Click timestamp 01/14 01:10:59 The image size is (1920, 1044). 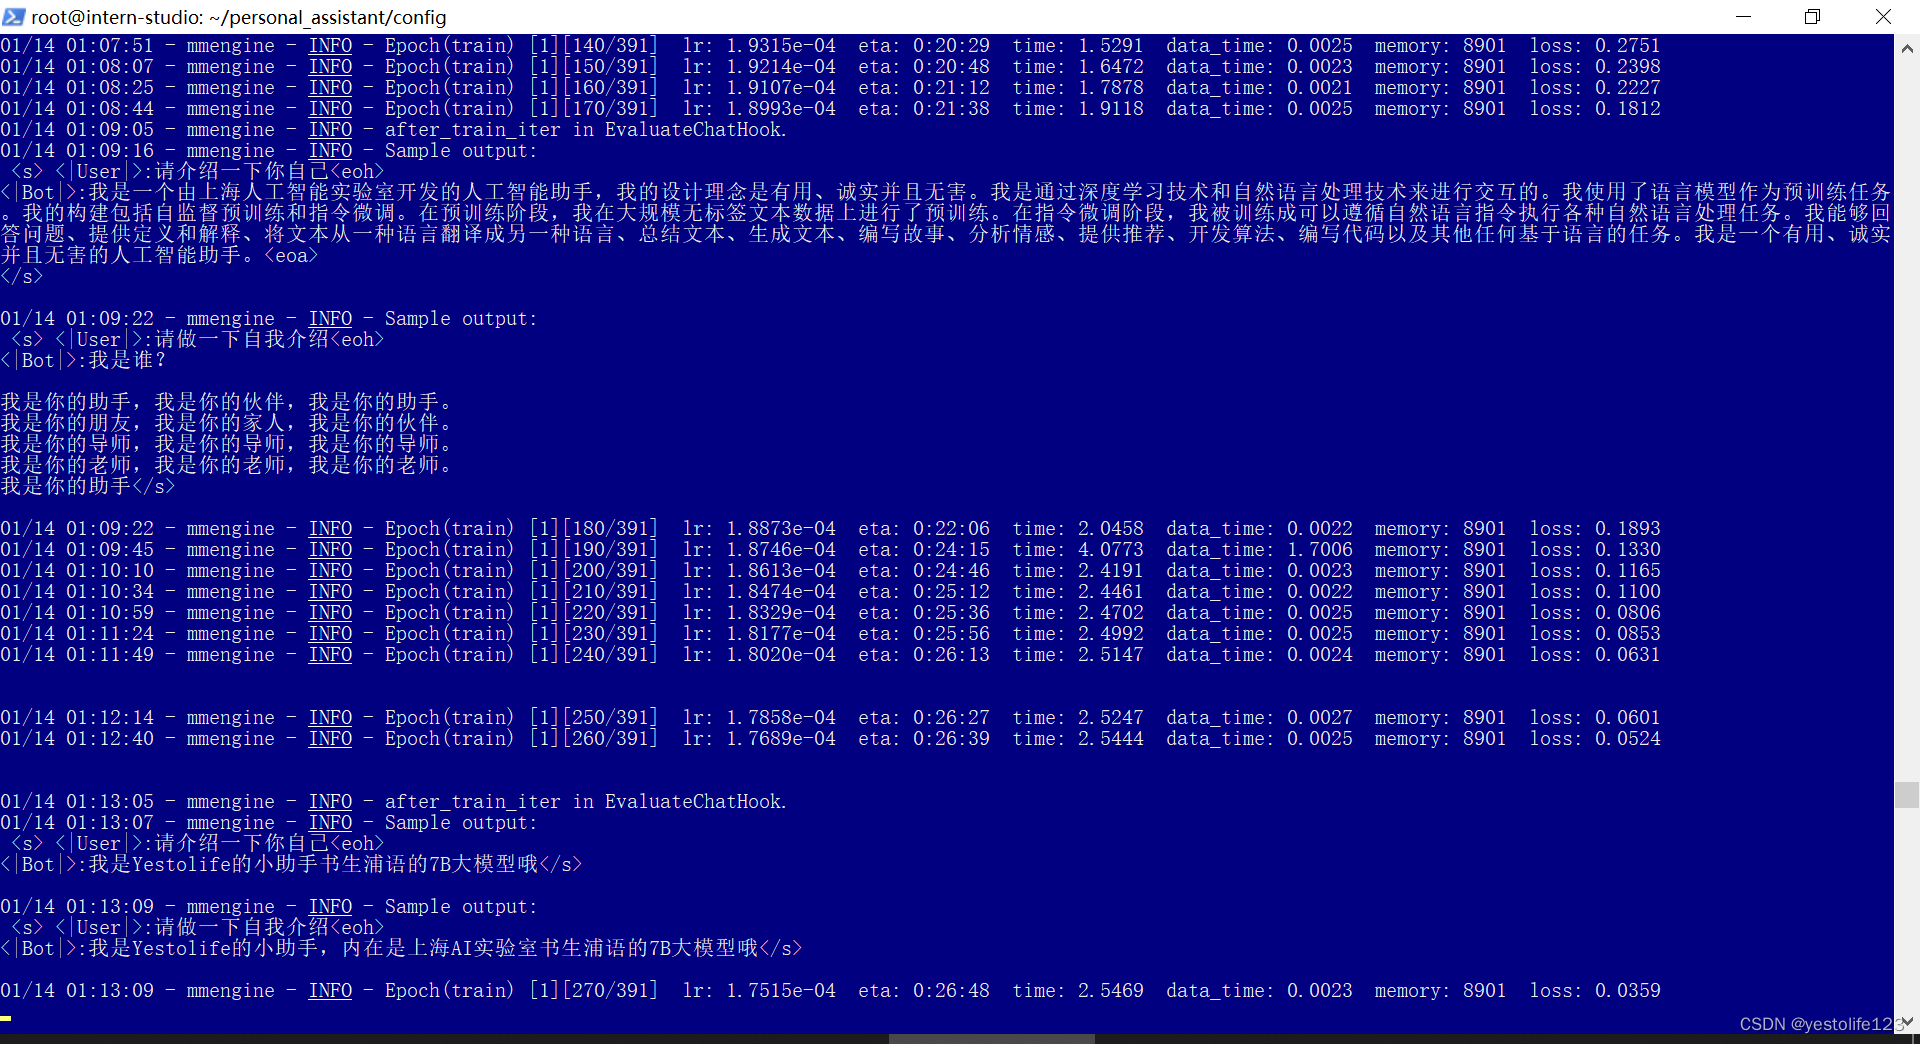(77, 613)
